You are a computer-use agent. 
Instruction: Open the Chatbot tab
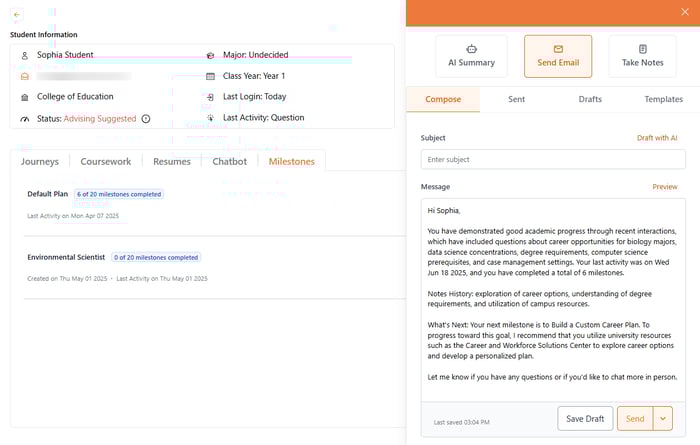[x=229, y=162]
